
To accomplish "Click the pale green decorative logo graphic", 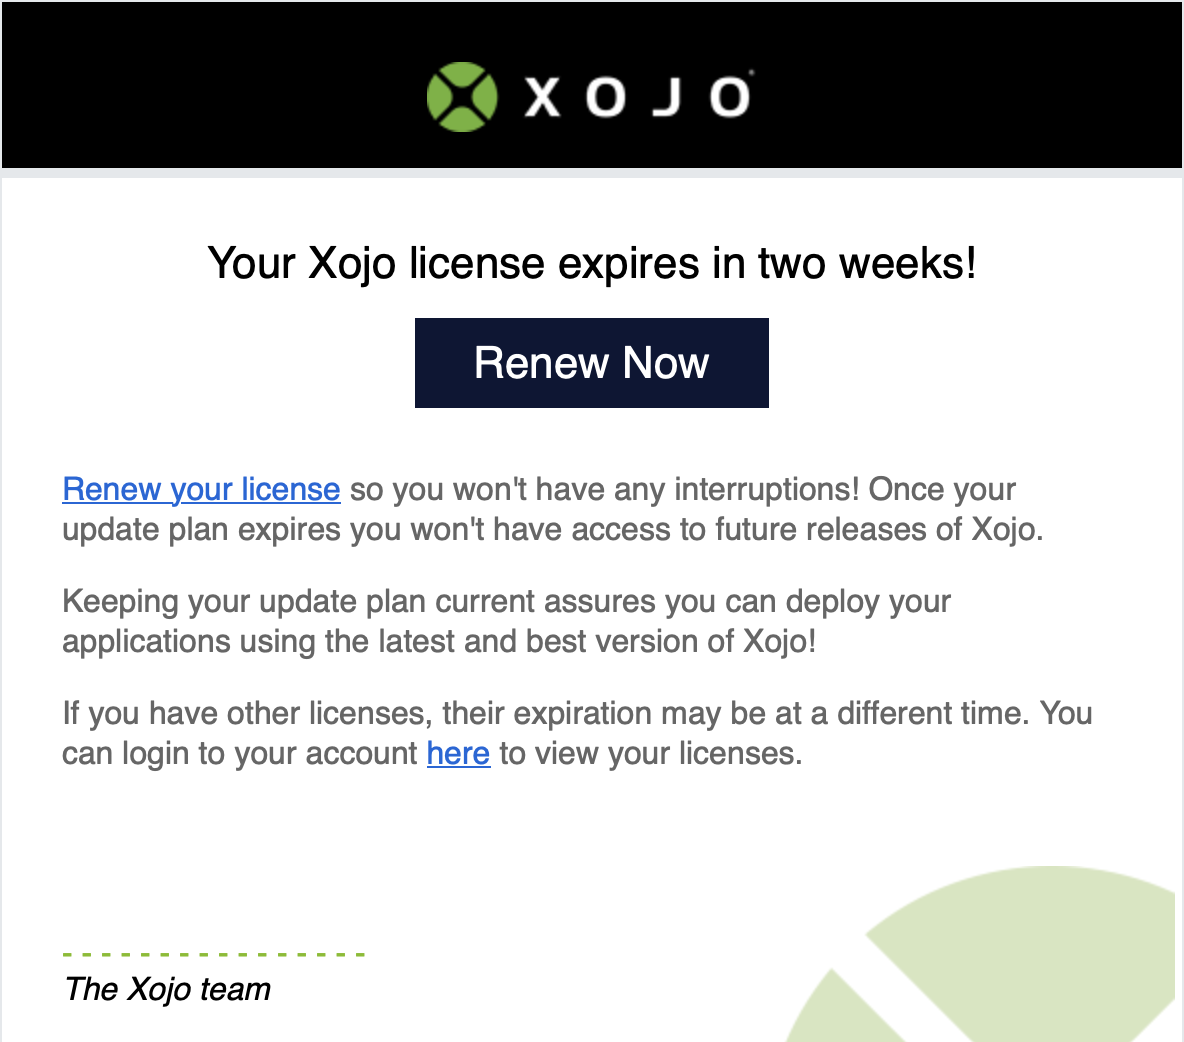I will pyautogui.click(x=982, y=954).
